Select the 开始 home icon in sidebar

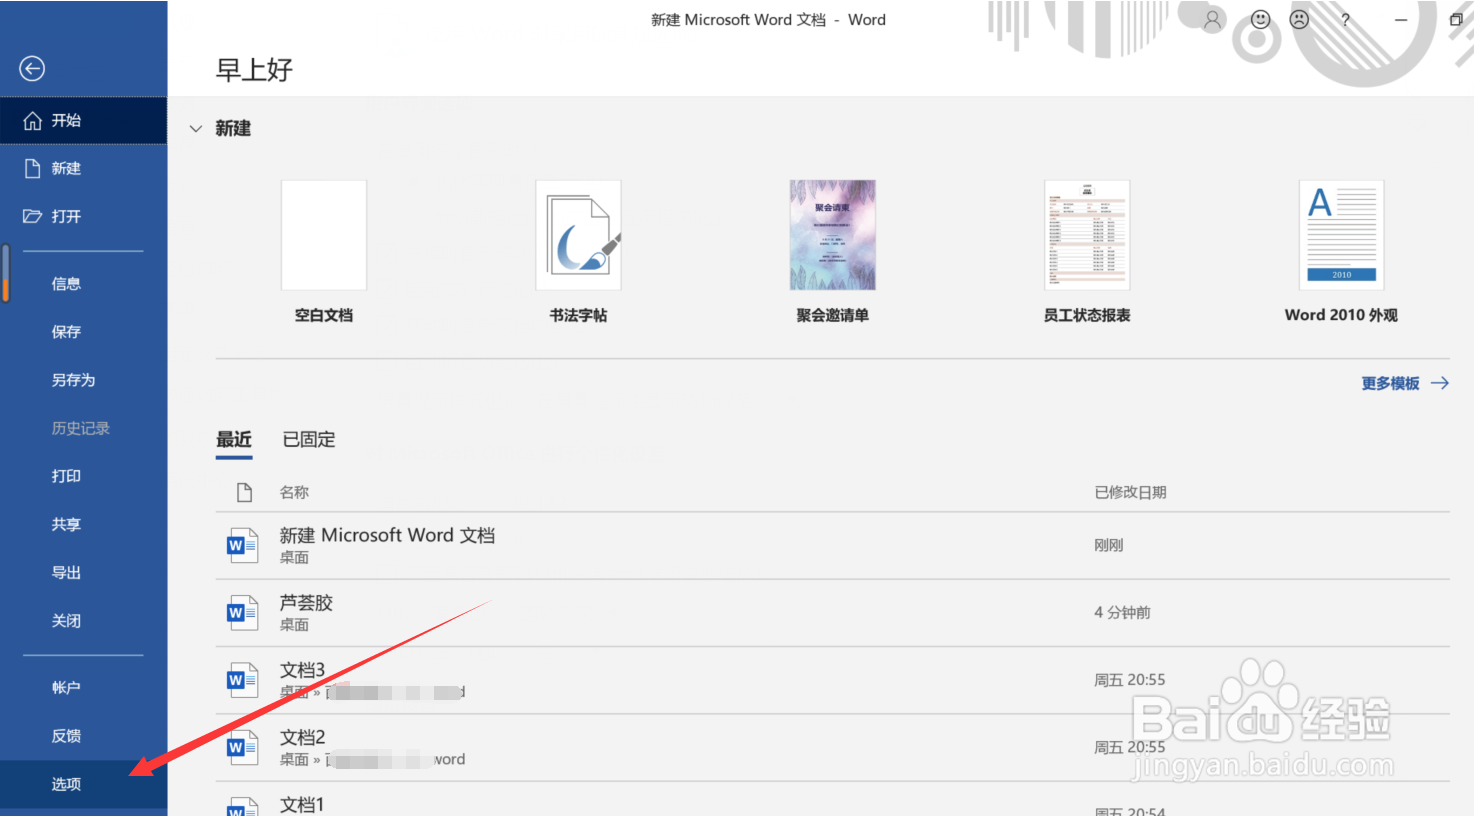click(x=33, y=120)
